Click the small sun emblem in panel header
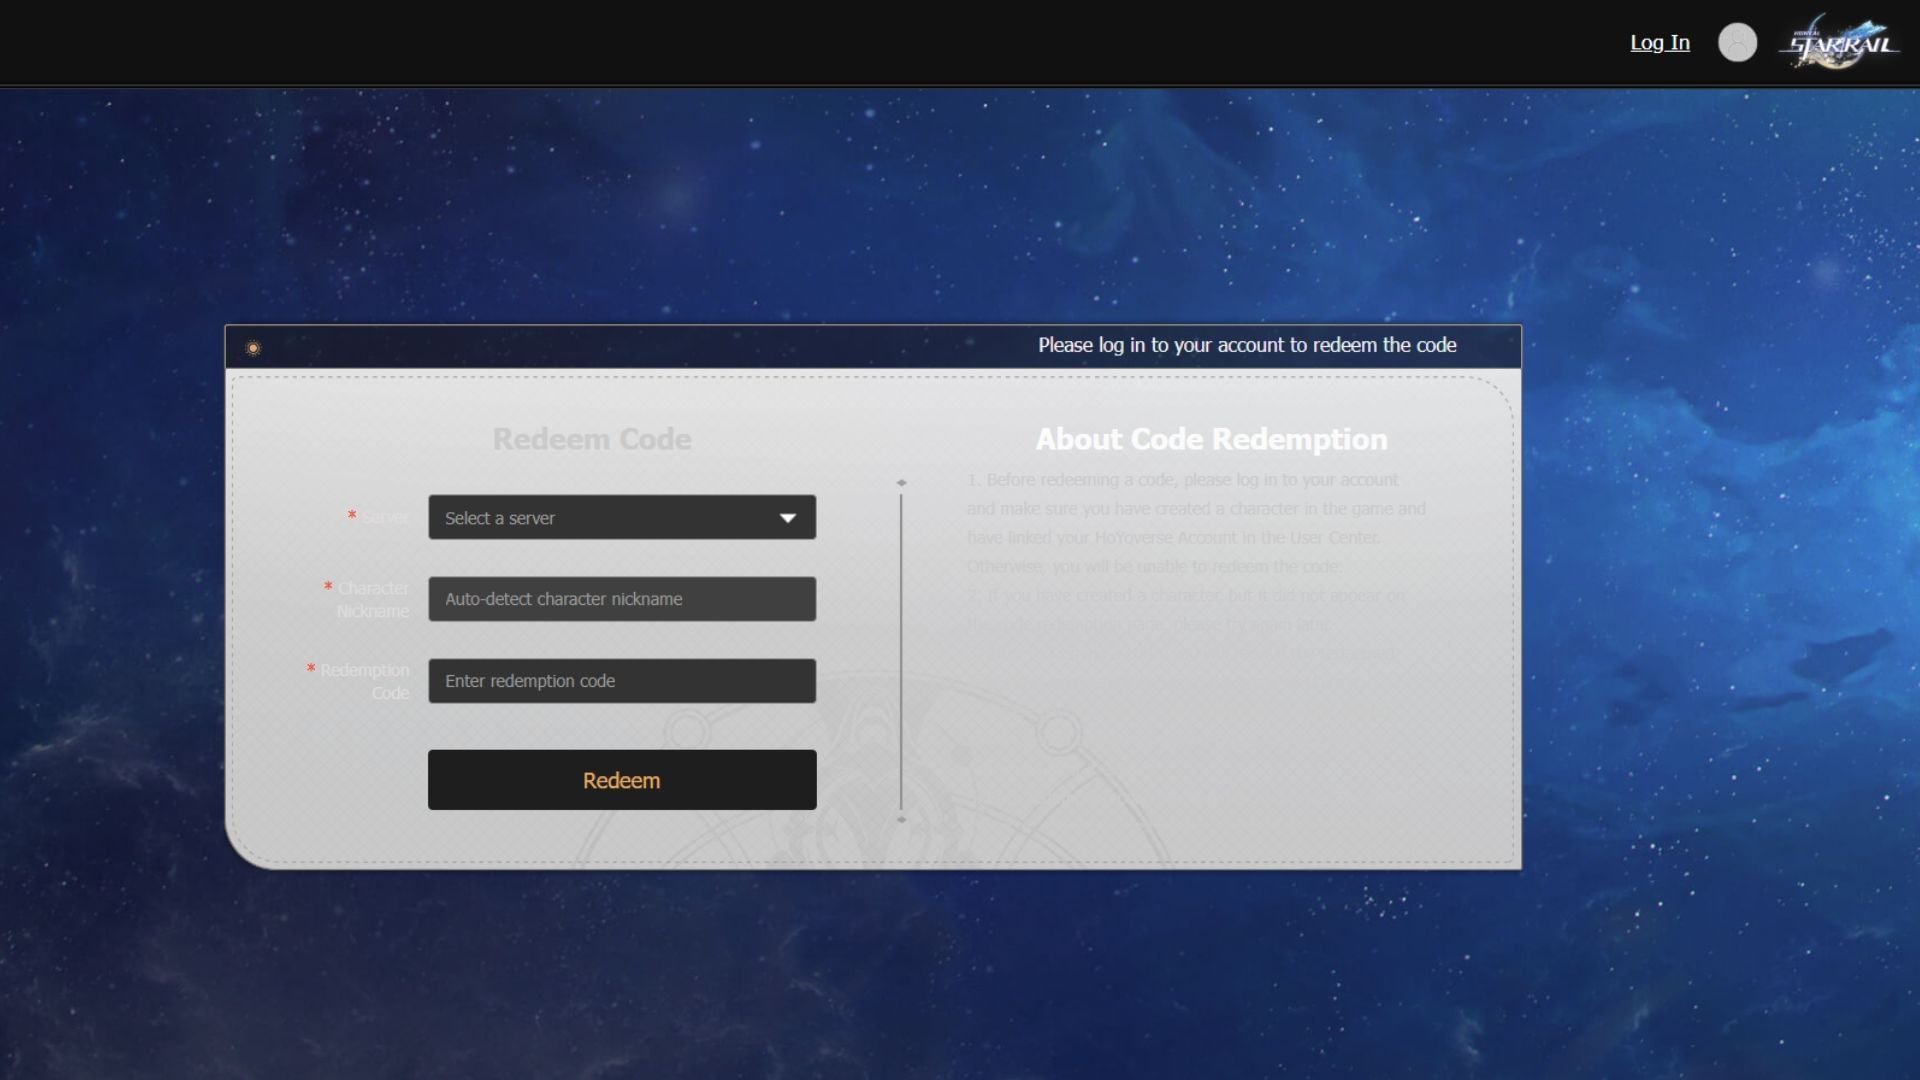This screenshot has height=1080, width=1920. tap(253, 348)
